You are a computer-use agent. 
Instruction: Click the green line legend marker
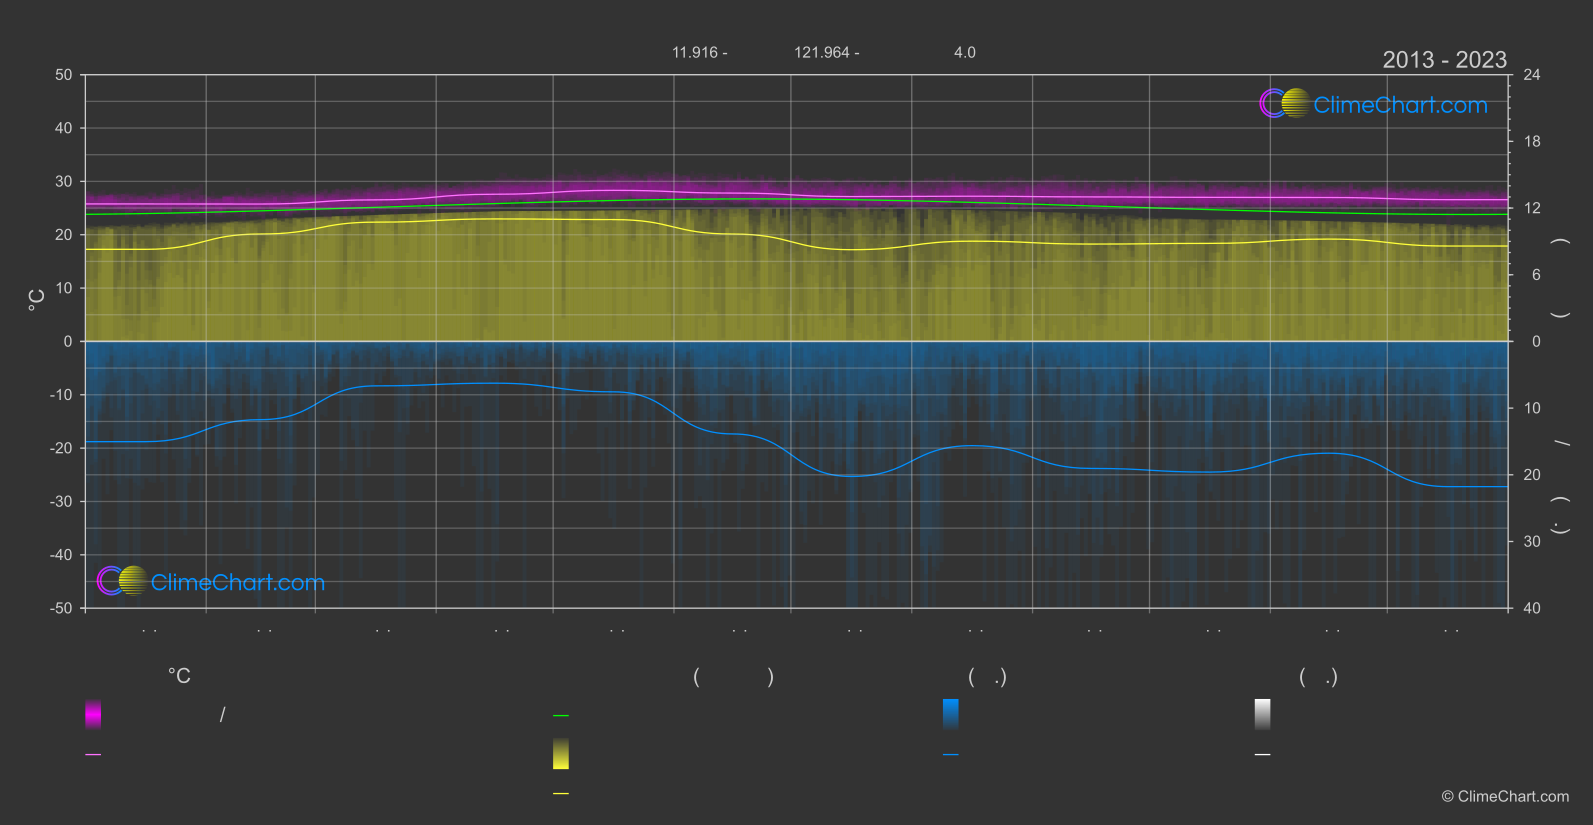tap(561, 716)
